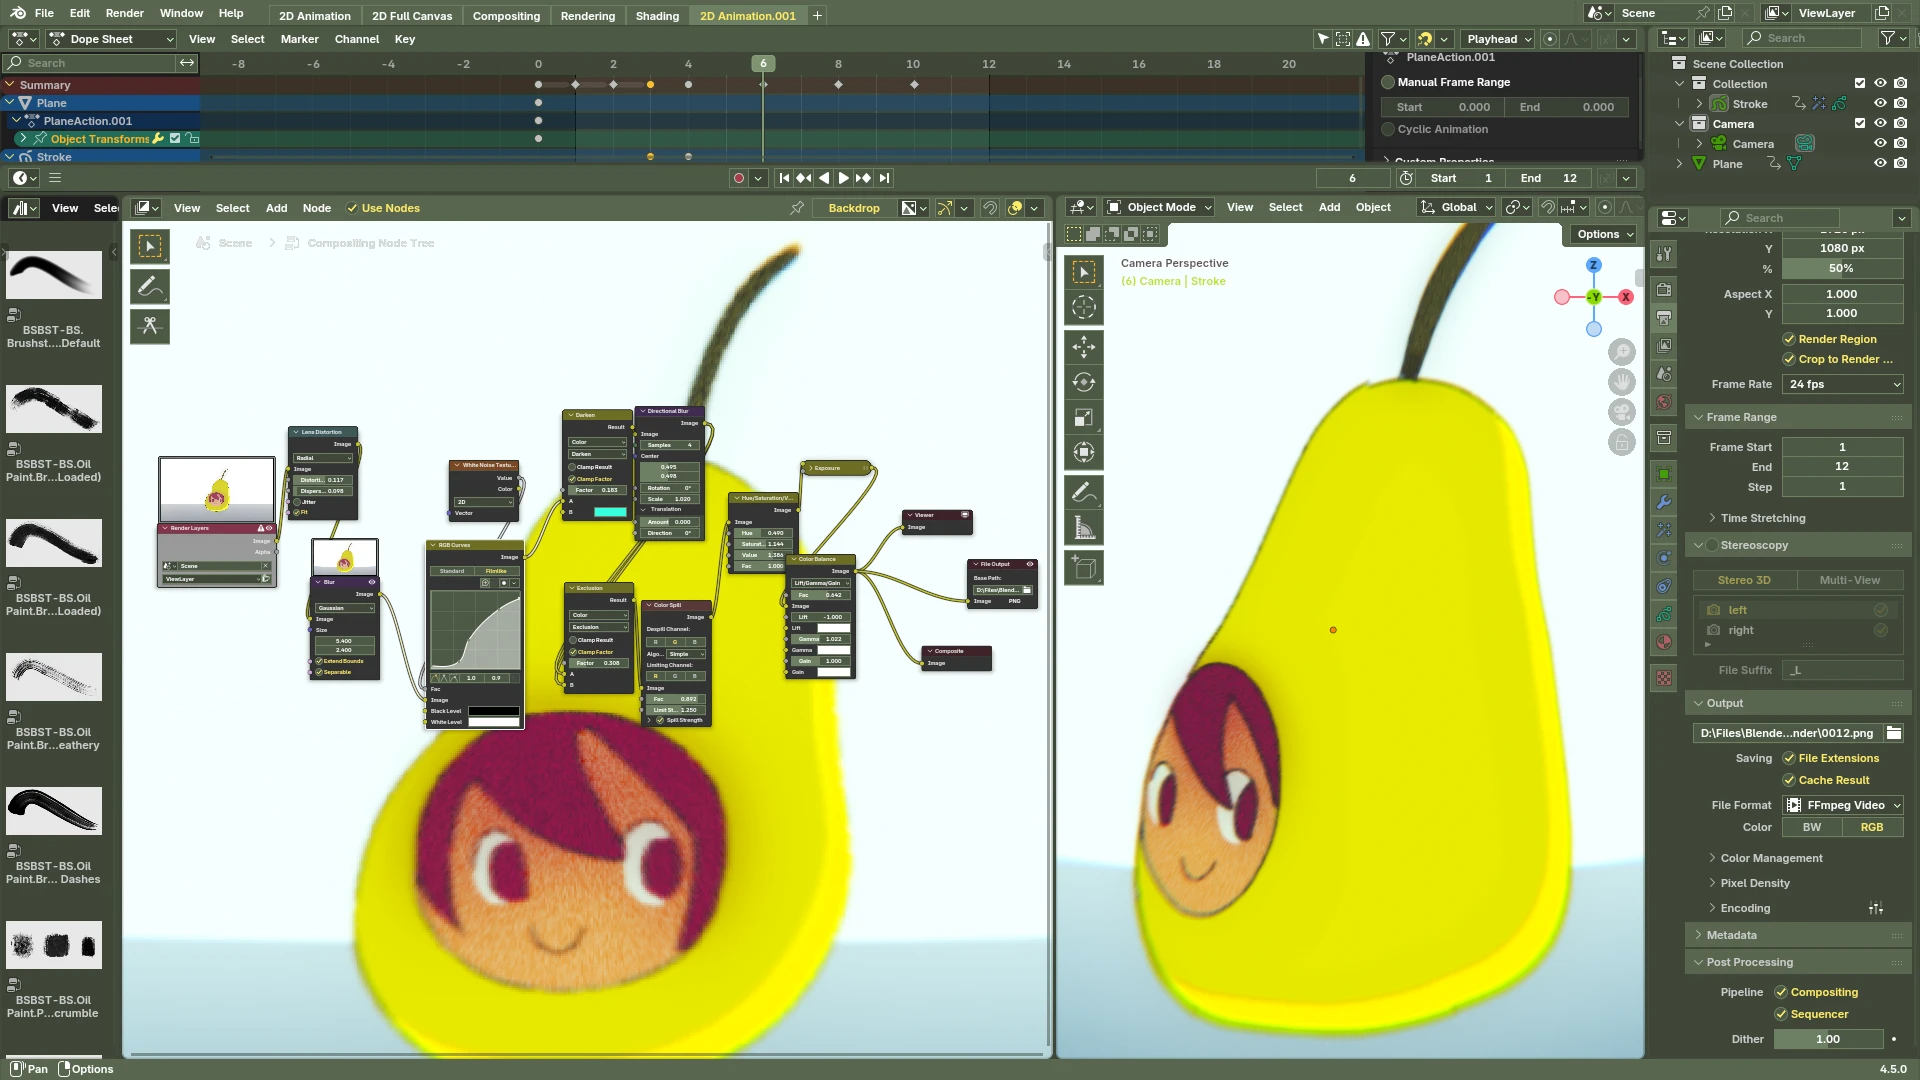Hide the Plane object in outliner
This screenshot has width=1920, height=1080.
coord(1880,163)
